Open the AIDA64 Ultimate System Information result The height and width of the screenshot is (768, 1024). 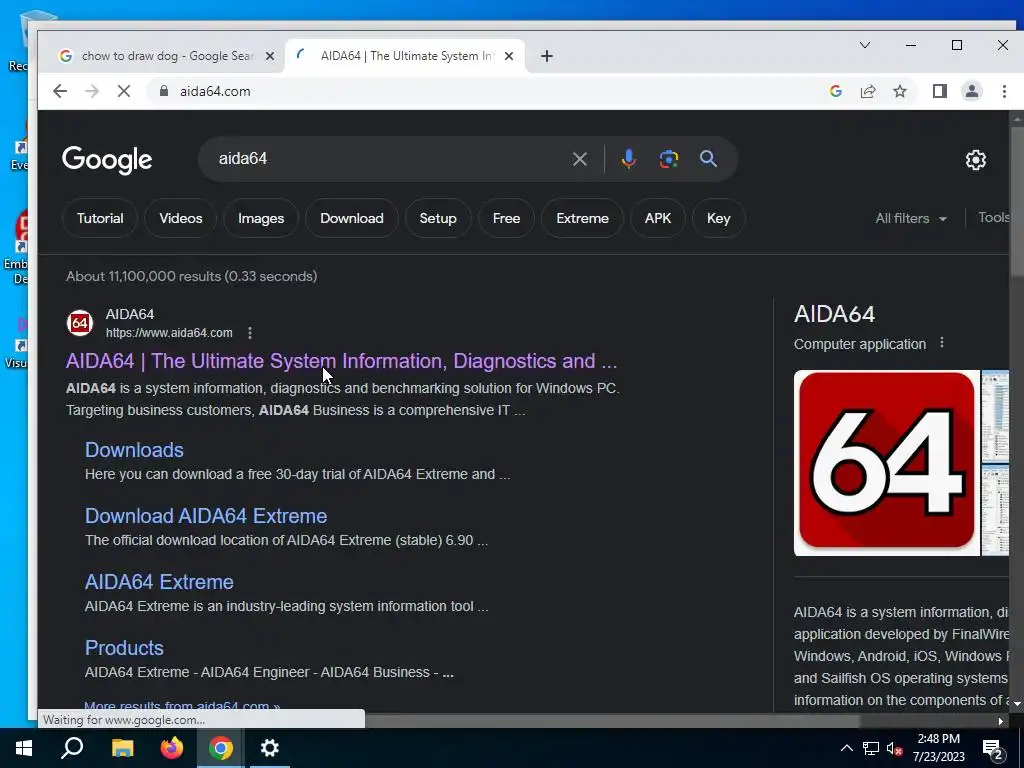point(341,361)
